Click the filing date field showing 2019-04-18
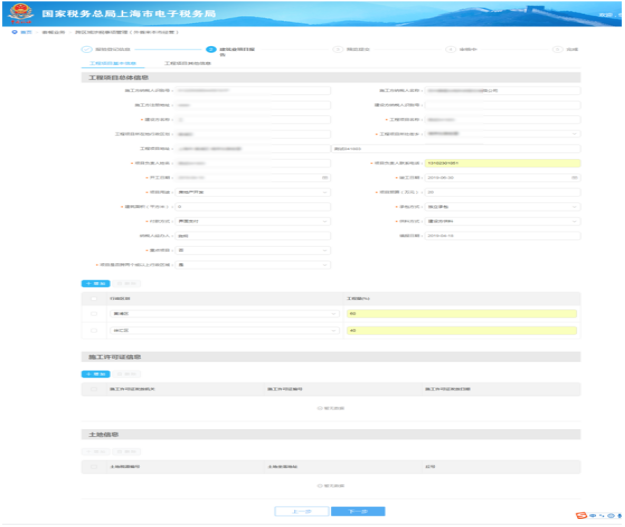 click(x=502, y=236)
